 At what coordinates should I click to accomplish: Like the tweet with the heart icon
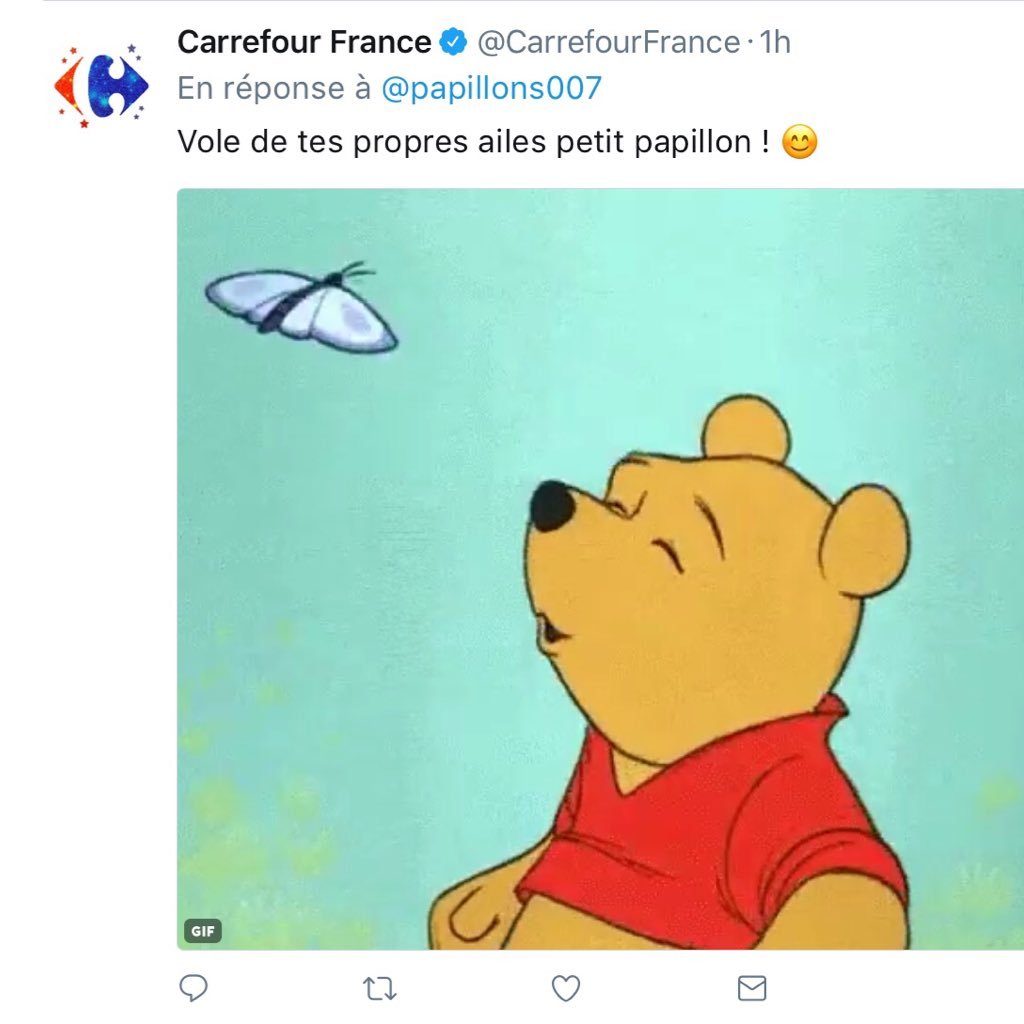click(x=566, y=988)
